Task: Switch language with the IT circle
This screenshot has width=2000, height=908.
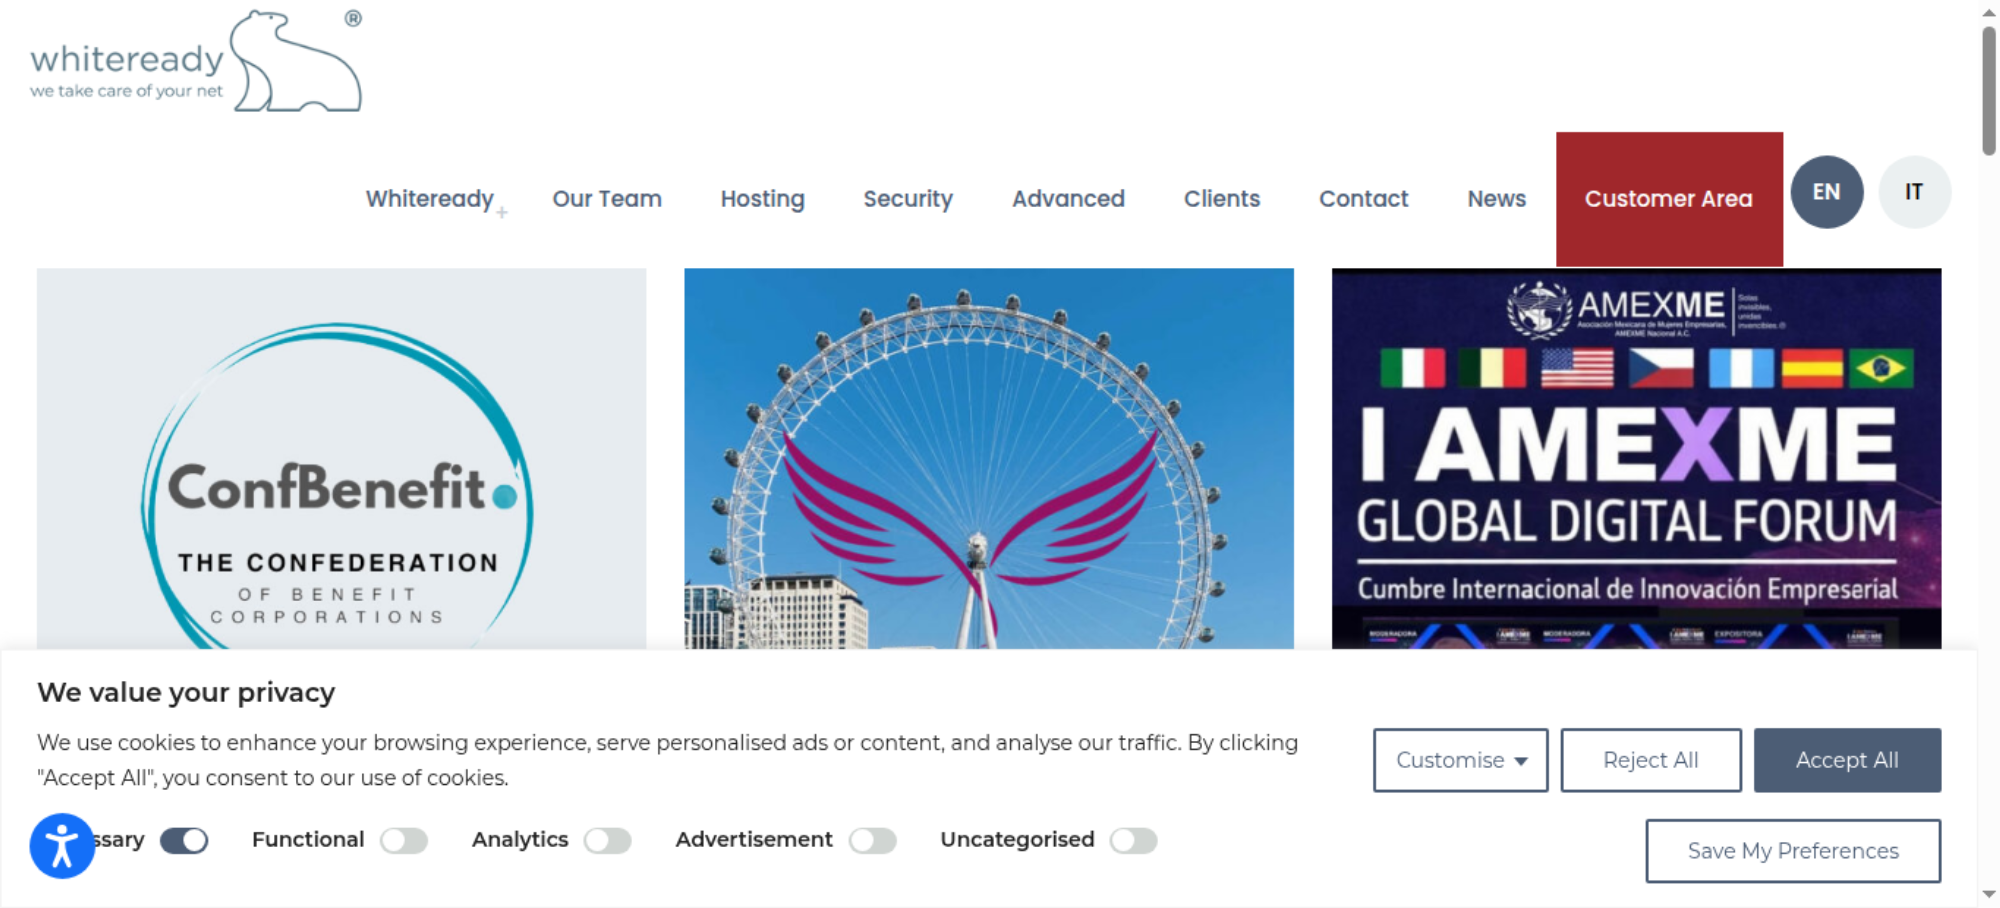Action: (x=1914, y=192)
